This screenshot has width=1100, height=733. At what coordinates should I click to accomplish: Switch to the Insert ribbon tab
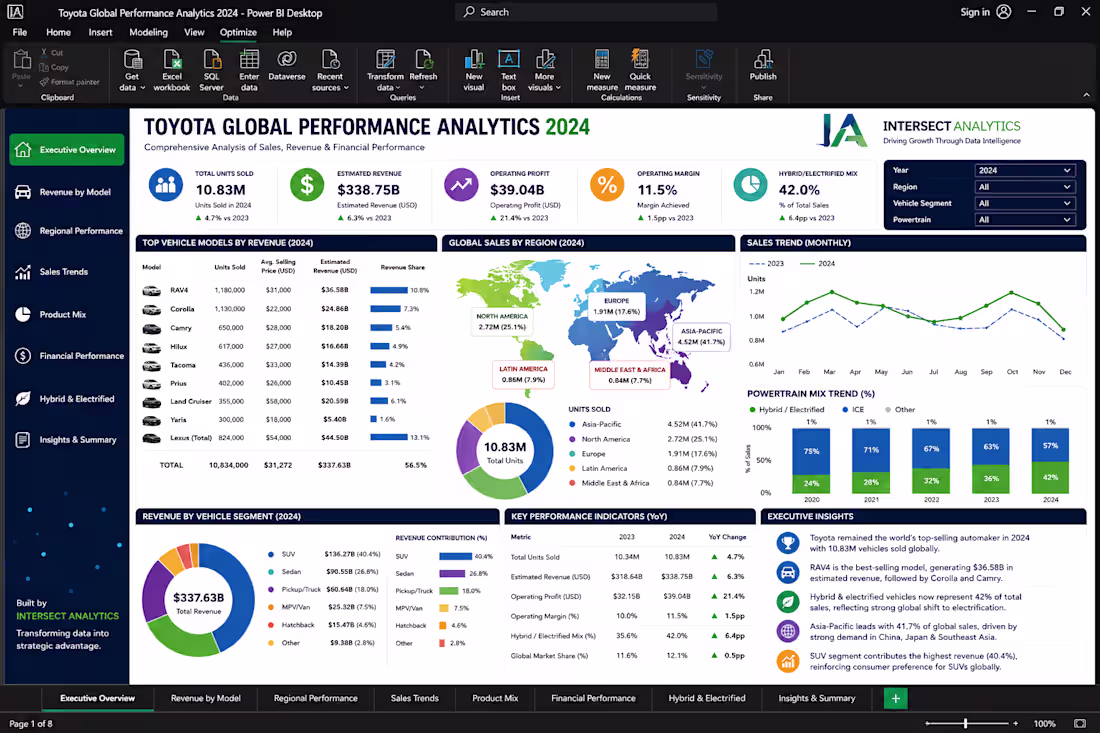100,32
